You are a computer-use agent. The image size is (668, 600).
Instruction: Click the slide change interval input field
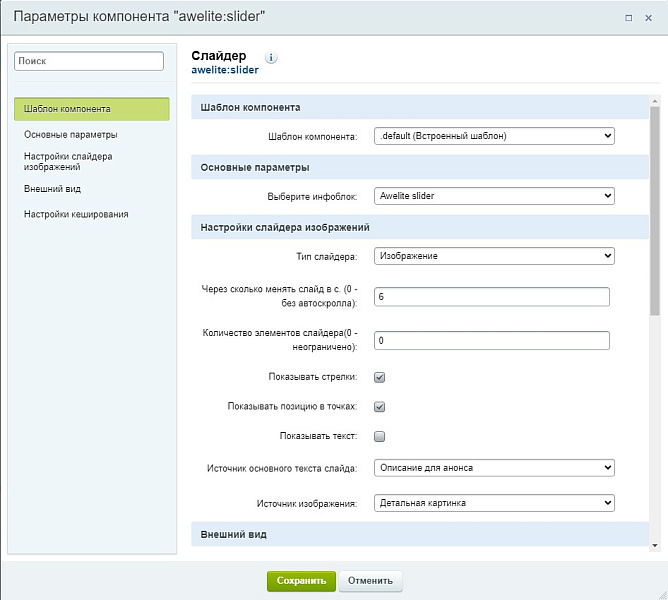click(x=491, y=296)
